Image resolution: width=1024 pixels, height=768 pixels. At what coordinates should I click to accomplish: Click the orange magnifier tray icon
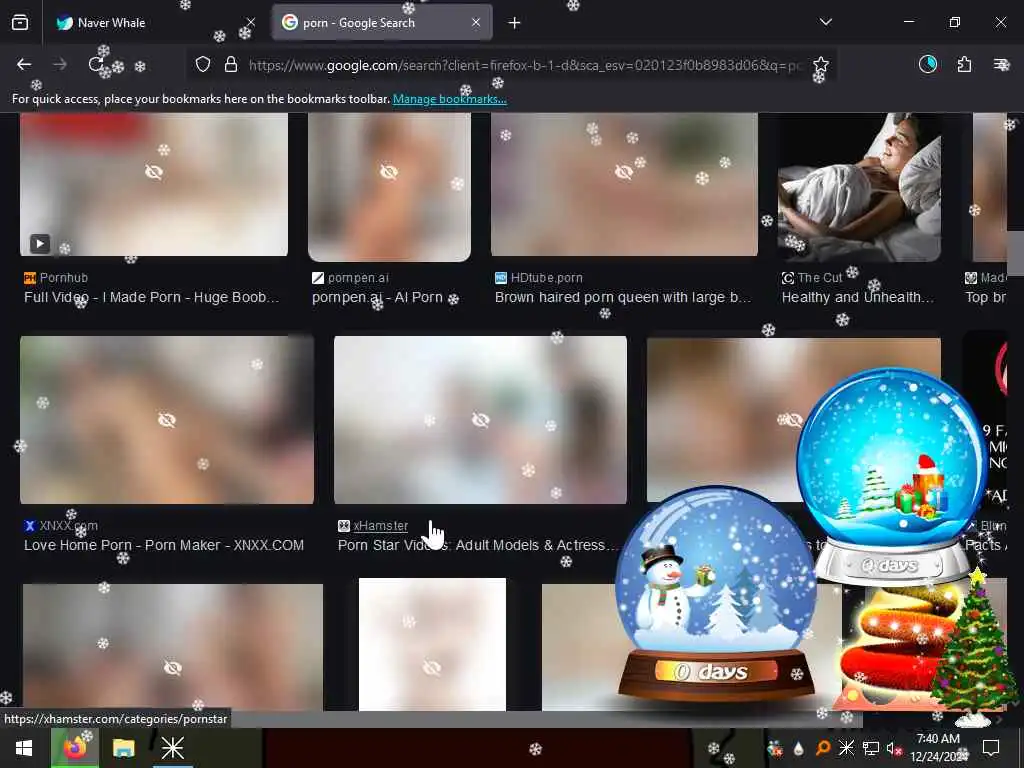coord(824,748)
